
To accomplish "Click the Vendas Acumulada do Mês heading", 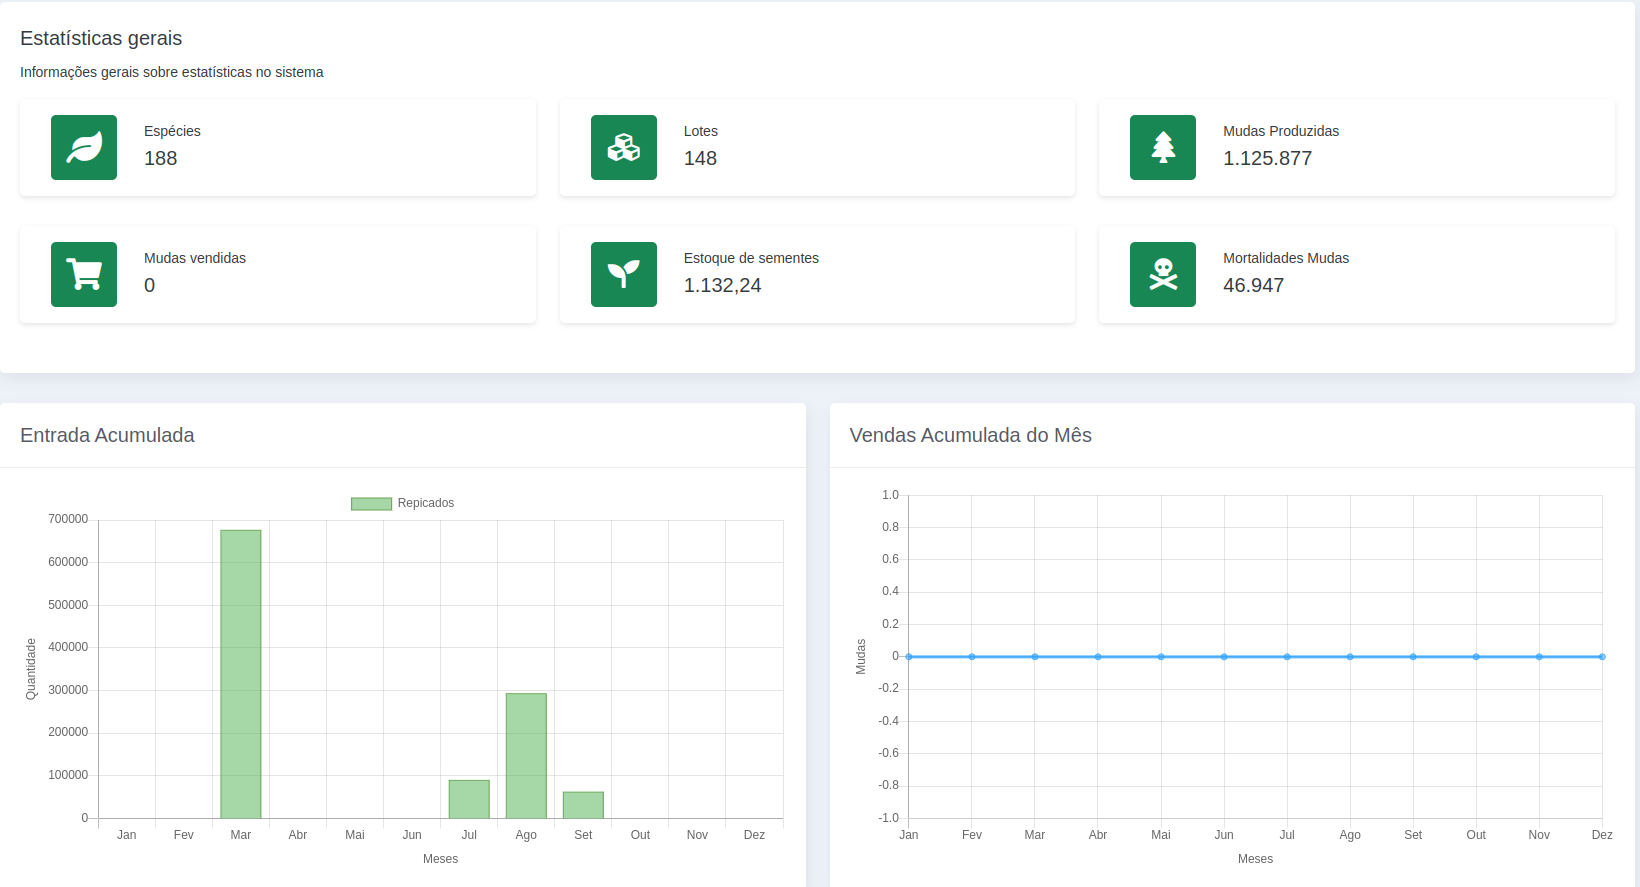I will click(x=970, y=435).
